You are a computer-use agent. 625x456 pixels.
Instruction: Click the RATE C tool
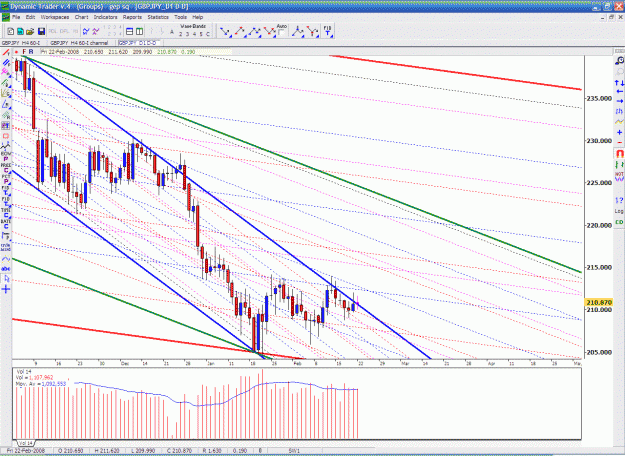click(x=6, y=224)
